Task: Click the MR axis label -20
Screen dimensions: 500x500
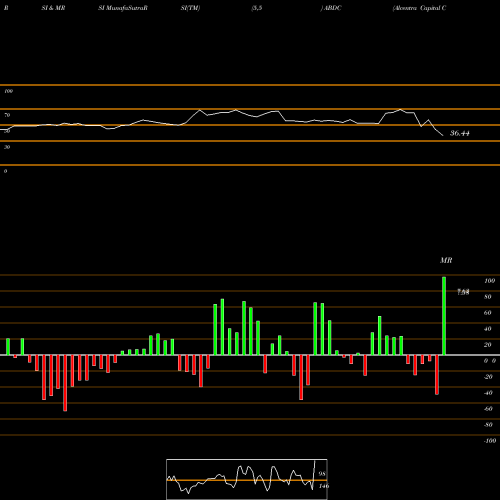Action: click(x=488, y=377)
